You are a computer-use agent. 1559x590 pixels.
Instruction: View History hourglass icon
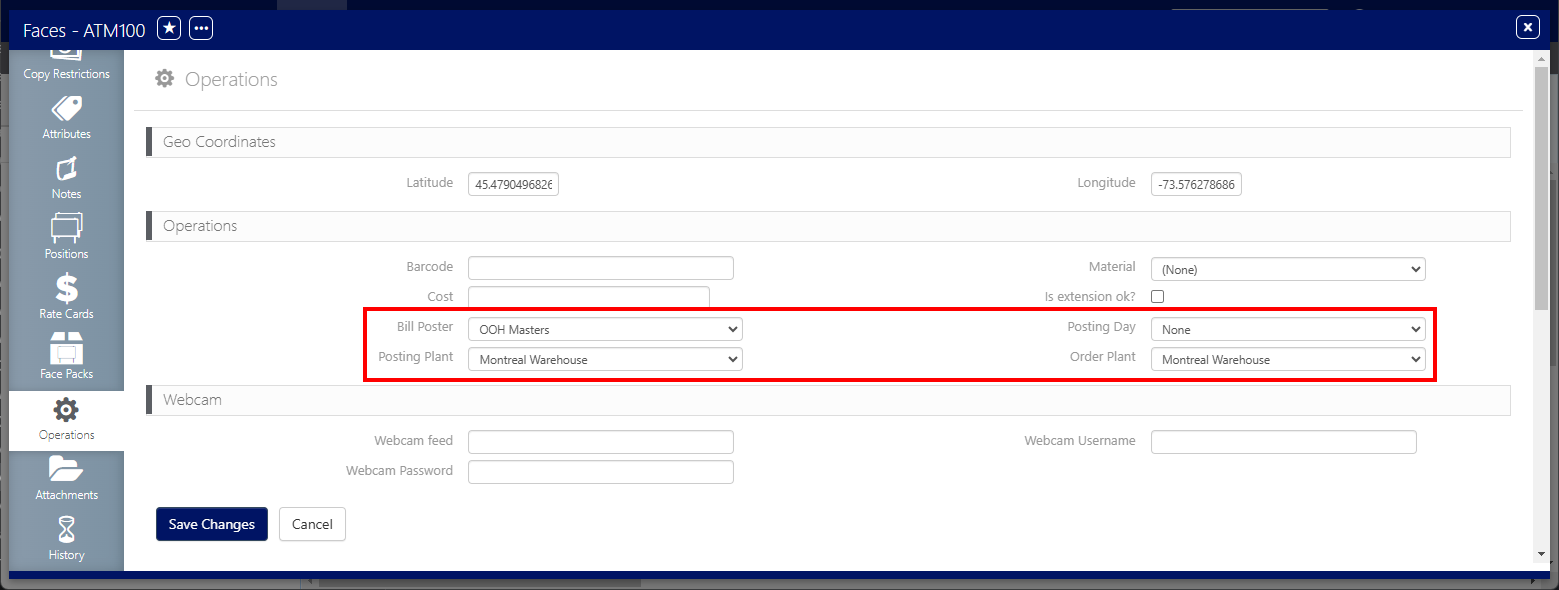[66, 529]
